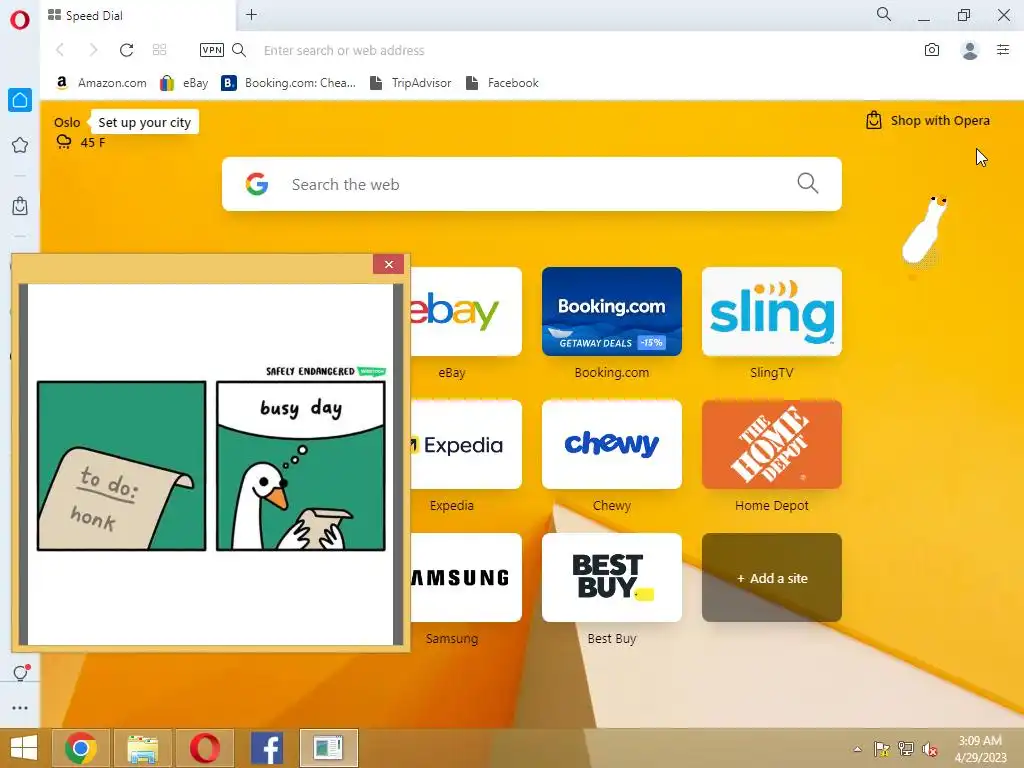The width and height of the screenshot is (1024, 768).
Task: Open the lightbulb notification icon in sidebar
Action: click(20, 673)
